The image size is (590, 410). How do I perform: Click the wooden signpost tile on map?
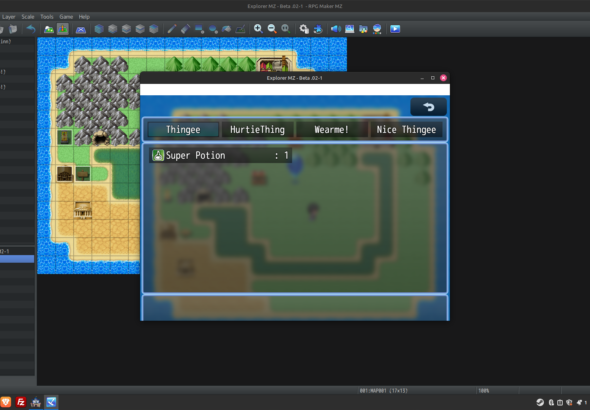[x=82, y=174]
